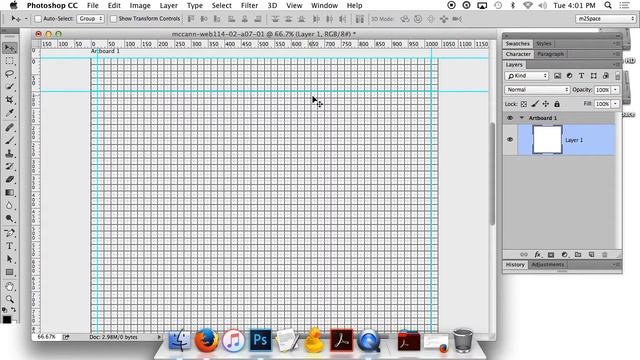The height and width of the screenshot is (360, 640).
Task: Select the Quick Selection tool
Action: click(9, 87)
